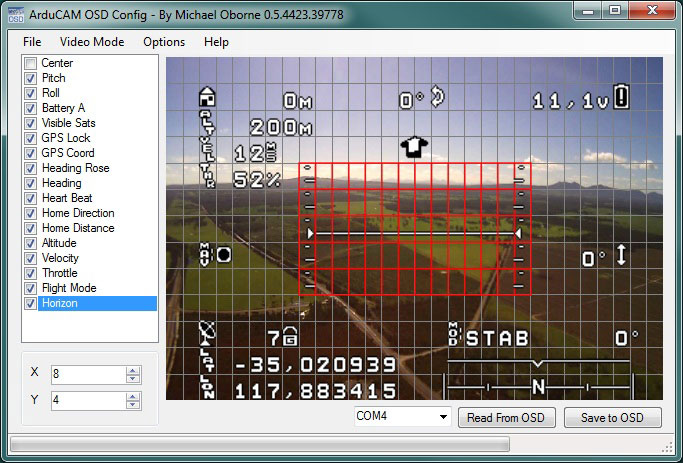
Task: Click the GPS lock icon in preview
Action: tap(290, 336)
